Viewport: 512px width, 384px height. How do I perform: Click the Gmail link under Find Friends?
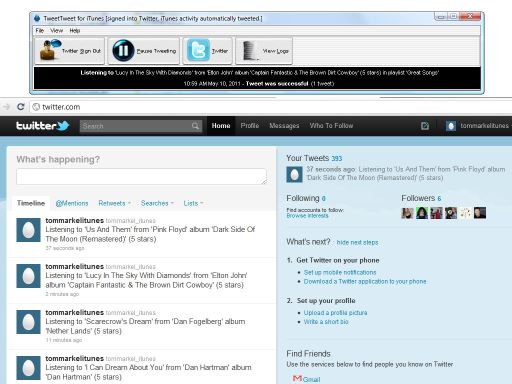[311, 379]
